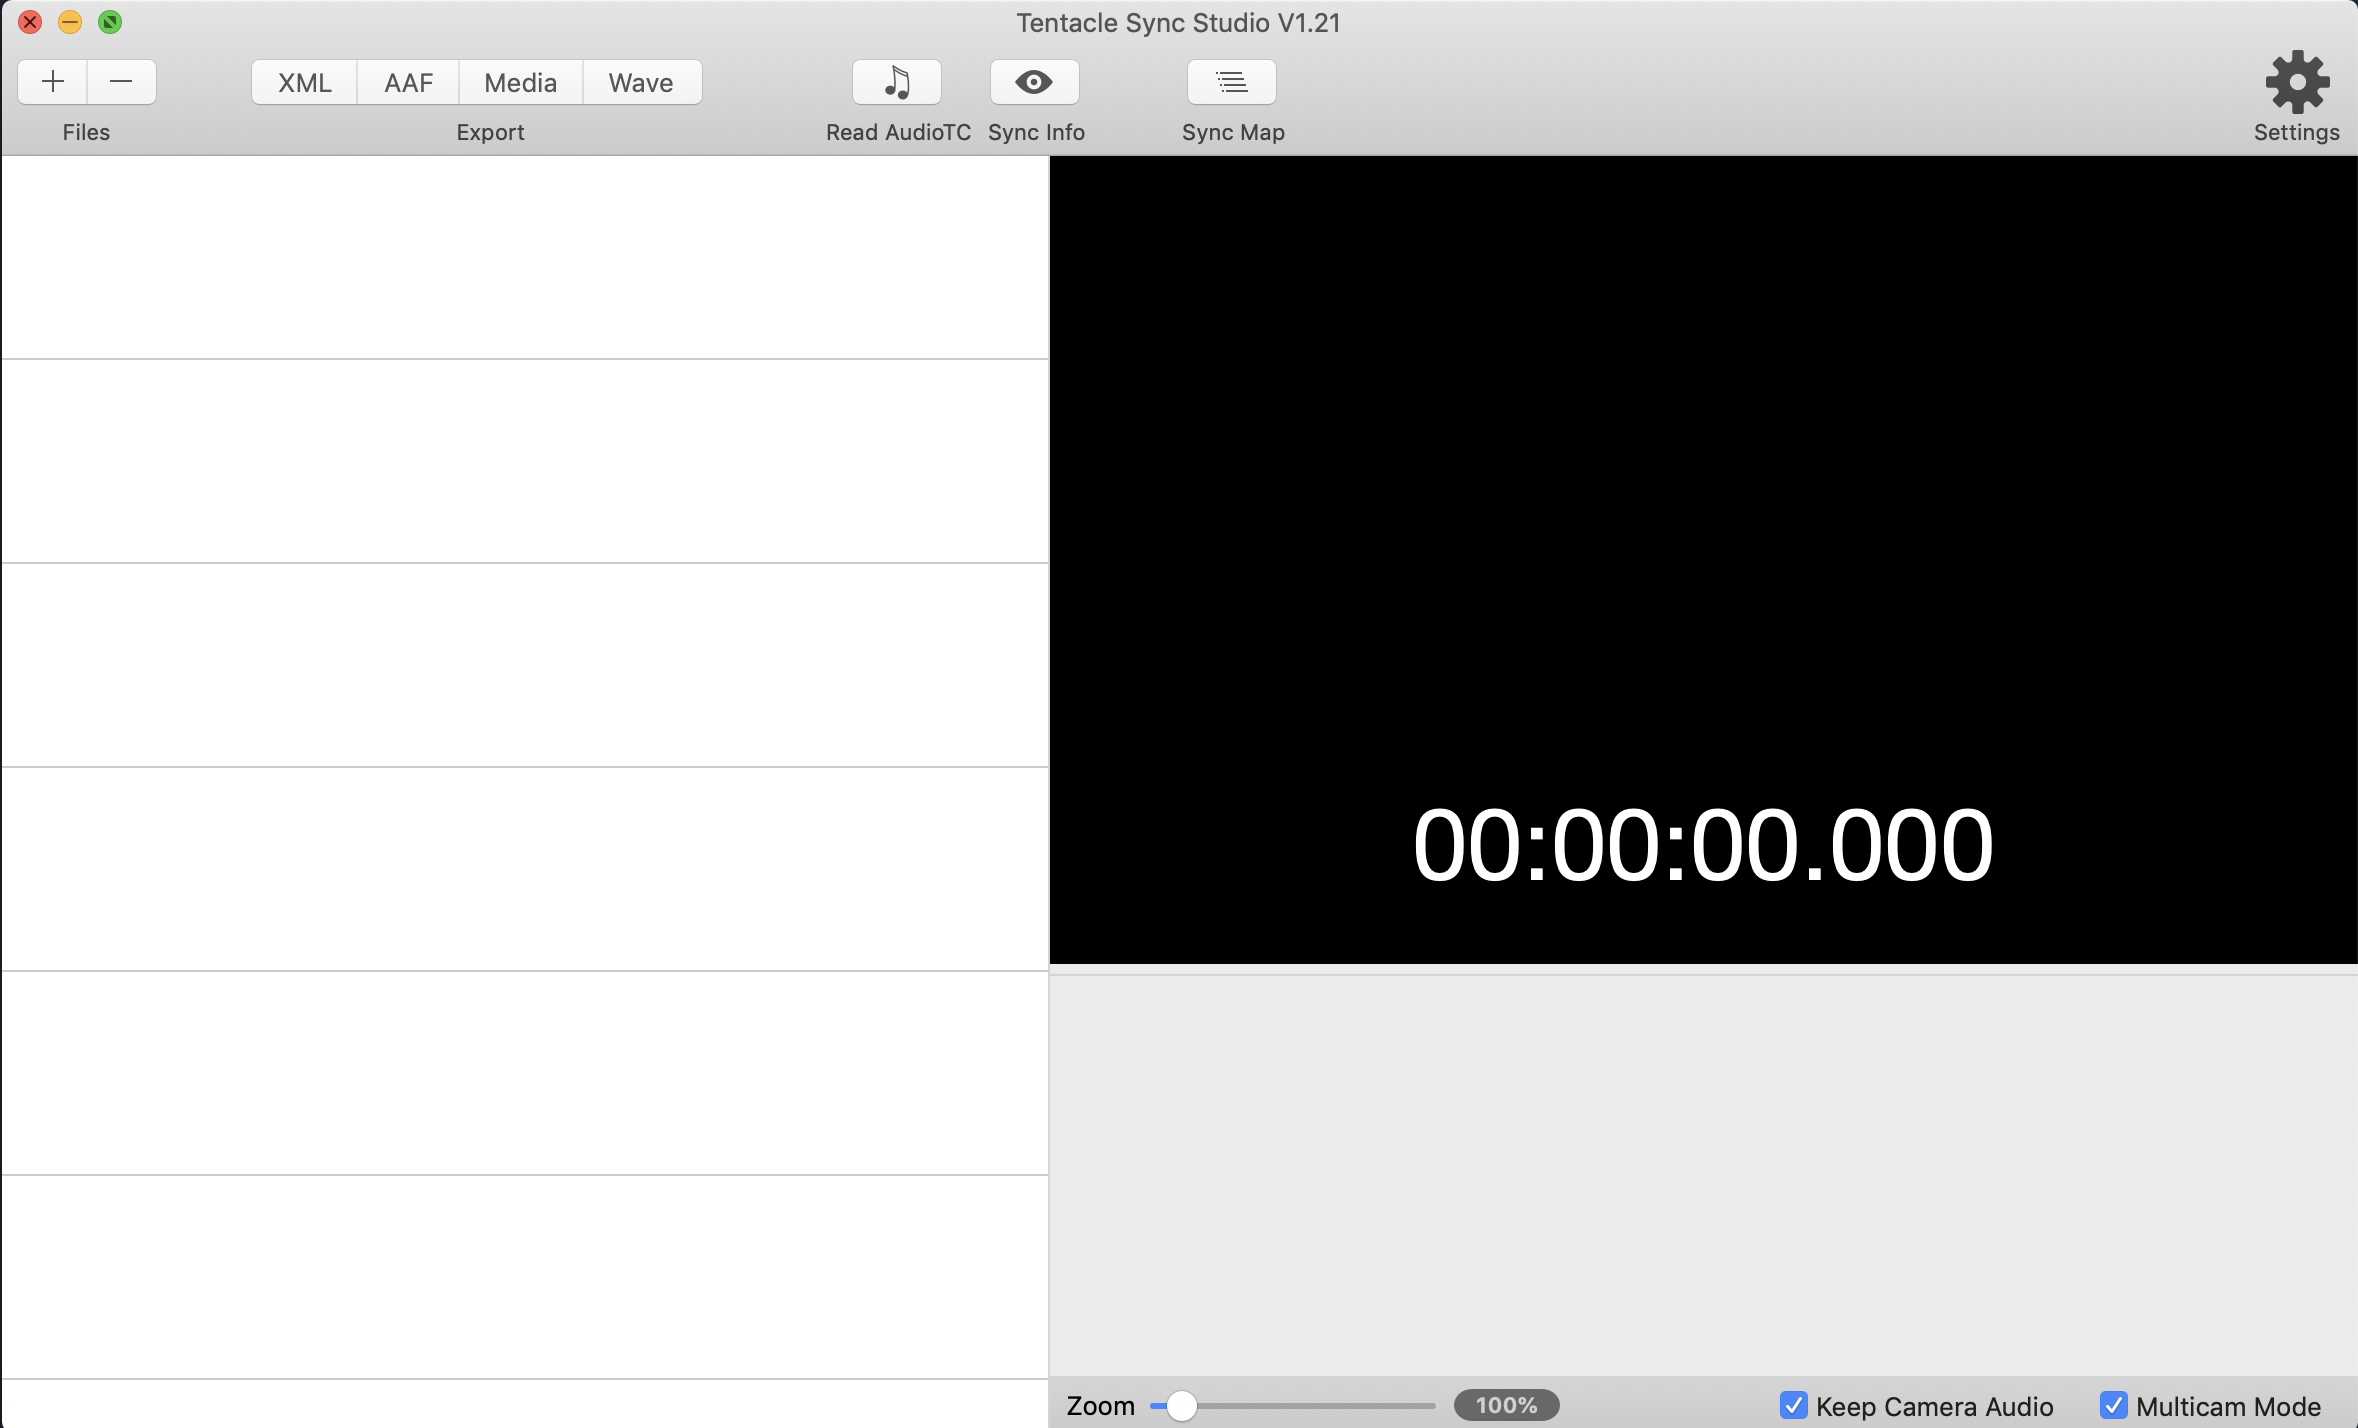Open Settings via the gear icon
This screenshot has height=1428, width=2358.
pos(2296,82)
